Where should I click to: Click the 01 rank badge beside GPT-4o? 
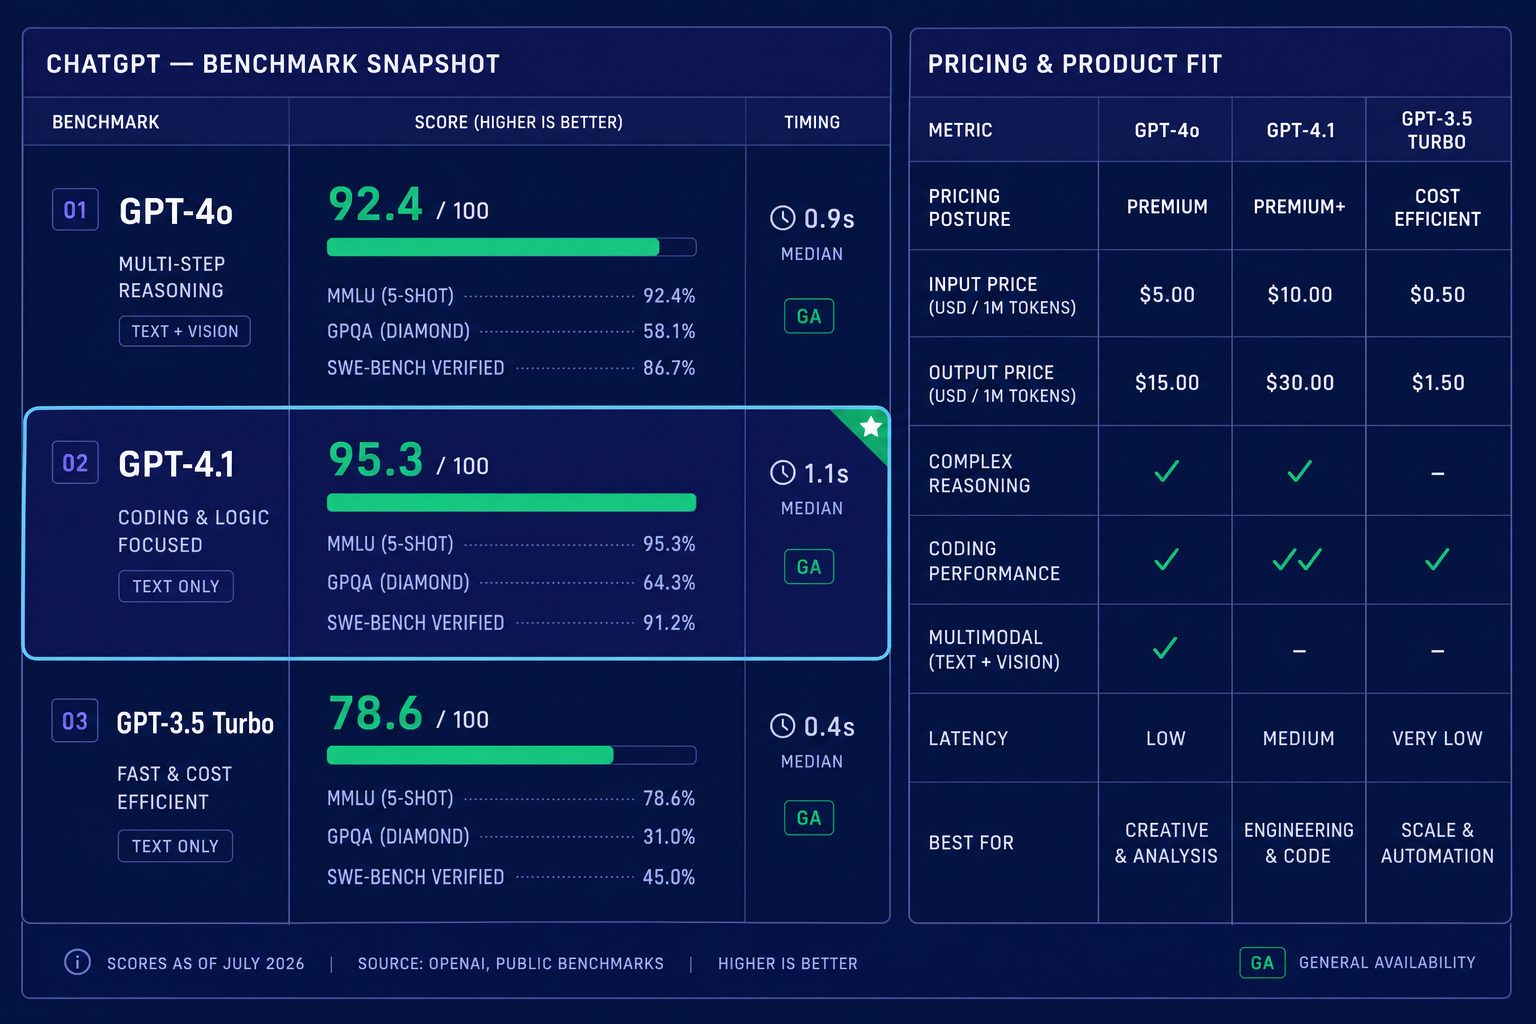[75, 210]
